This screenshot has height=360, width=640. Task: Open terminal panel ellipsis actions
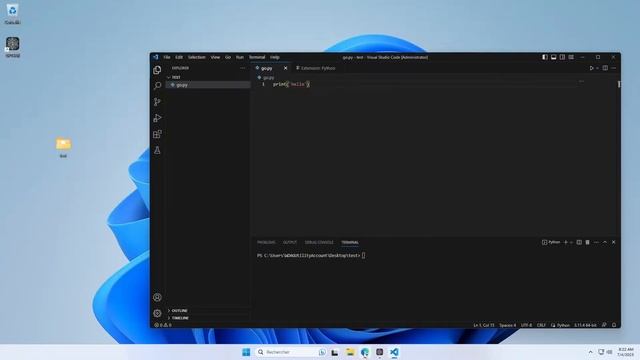596,242
